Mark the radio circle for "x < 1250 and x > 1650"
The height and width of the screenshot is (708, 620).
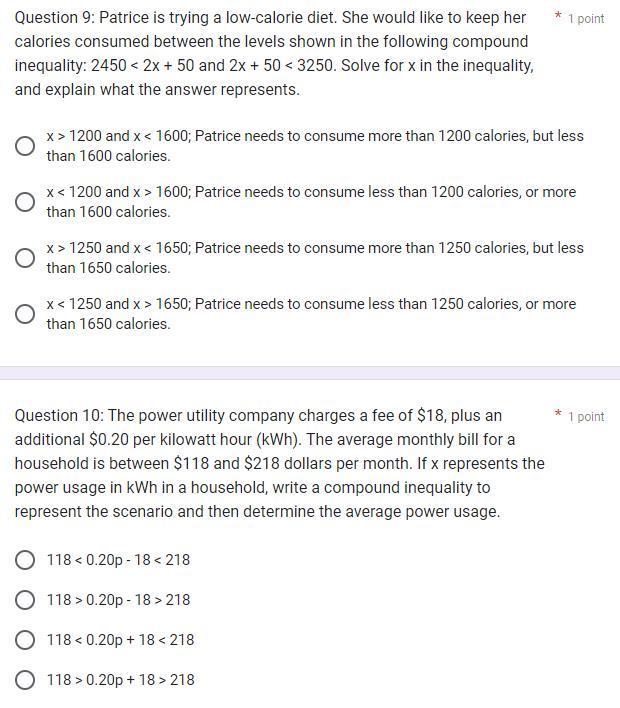coord(26,314)
